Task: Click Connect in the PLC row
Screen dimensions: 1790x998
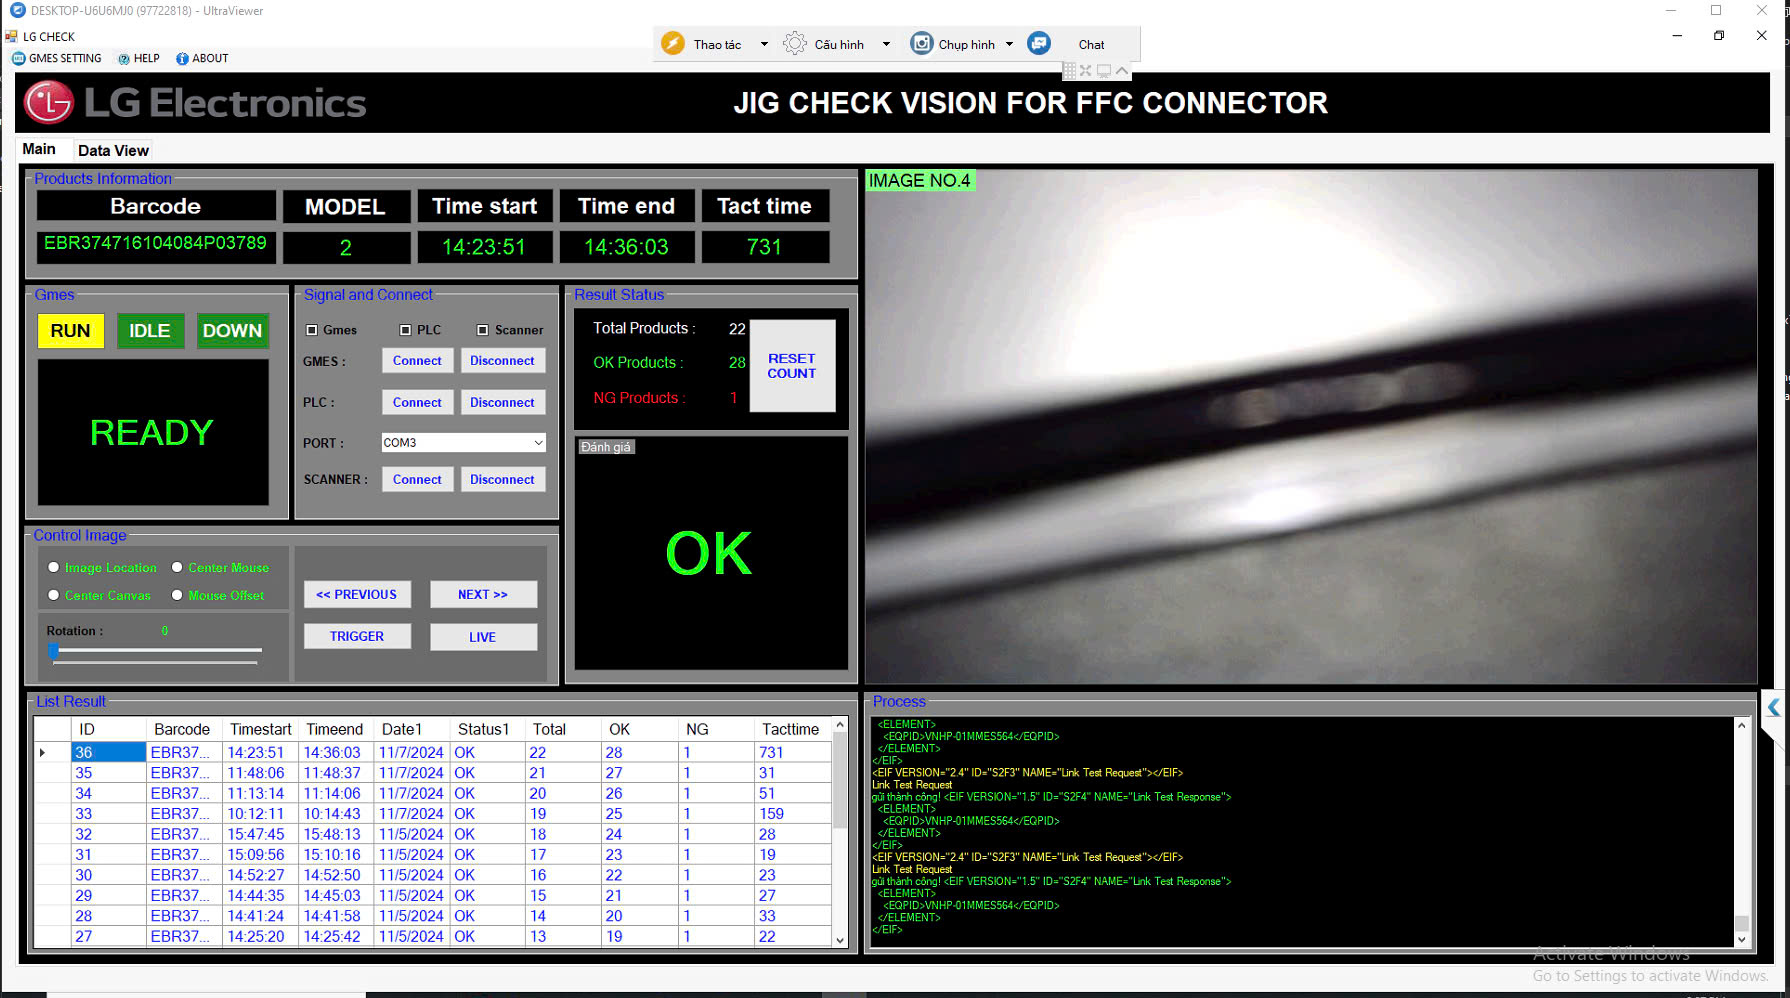Action: pos(417,402)
